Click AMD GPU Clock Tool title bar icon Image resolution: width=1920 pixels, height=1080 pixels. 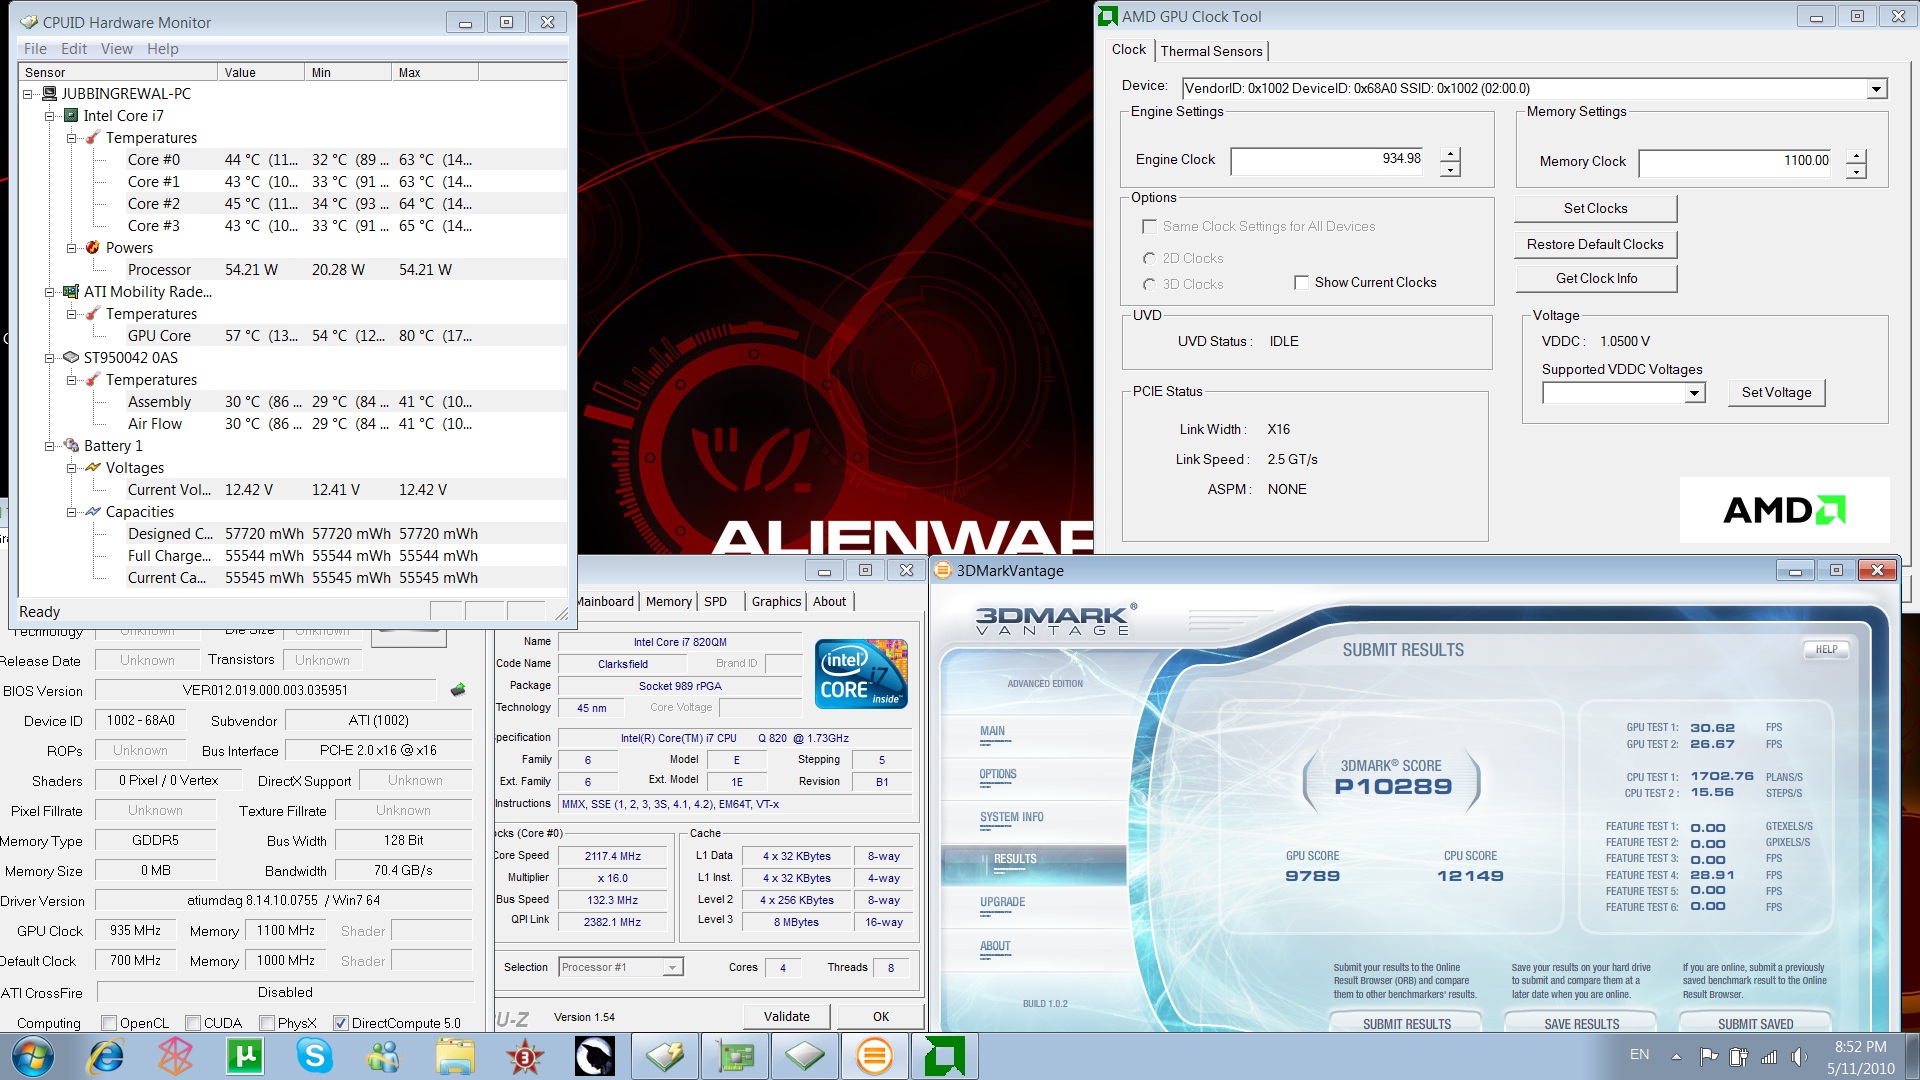tap(1107, 16)
